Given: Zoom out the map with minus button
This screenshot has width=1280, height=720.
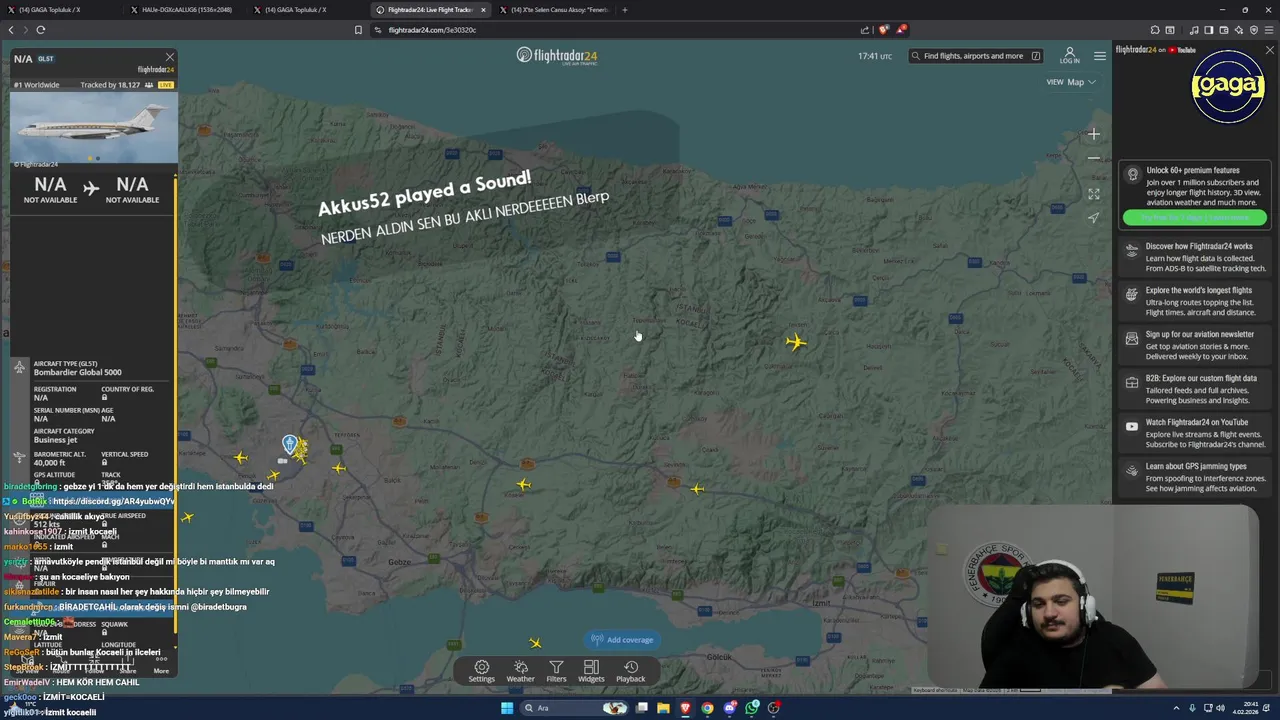Looking at the screenshot, I should click(x=1094, y=158).
